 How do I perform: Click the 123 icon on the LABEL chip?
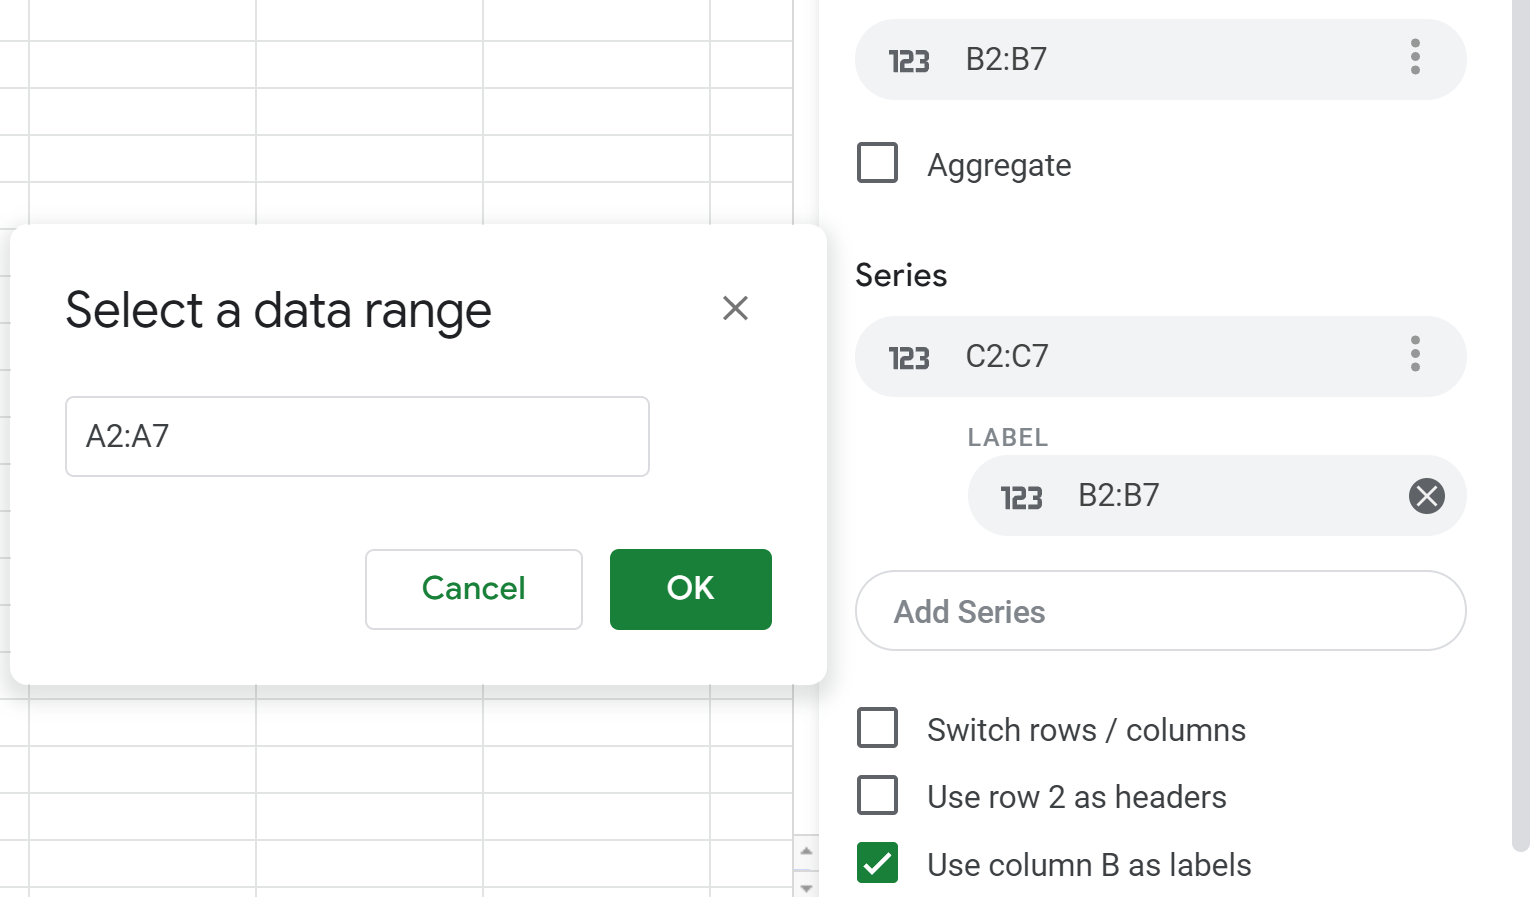pos(1021,498)
